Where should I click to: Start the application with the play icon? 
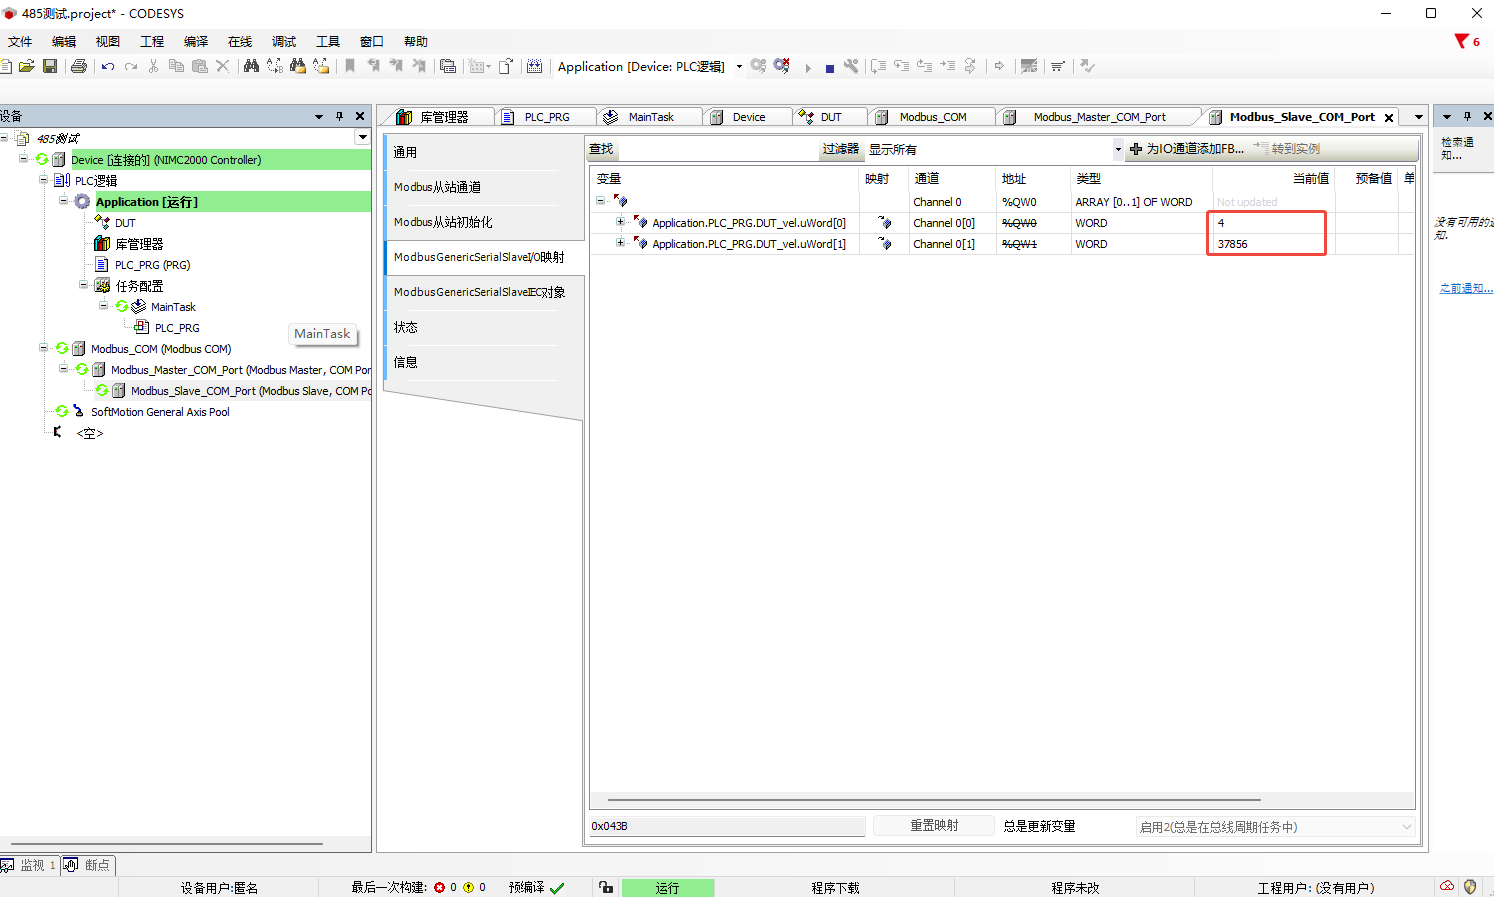point(808,67)
